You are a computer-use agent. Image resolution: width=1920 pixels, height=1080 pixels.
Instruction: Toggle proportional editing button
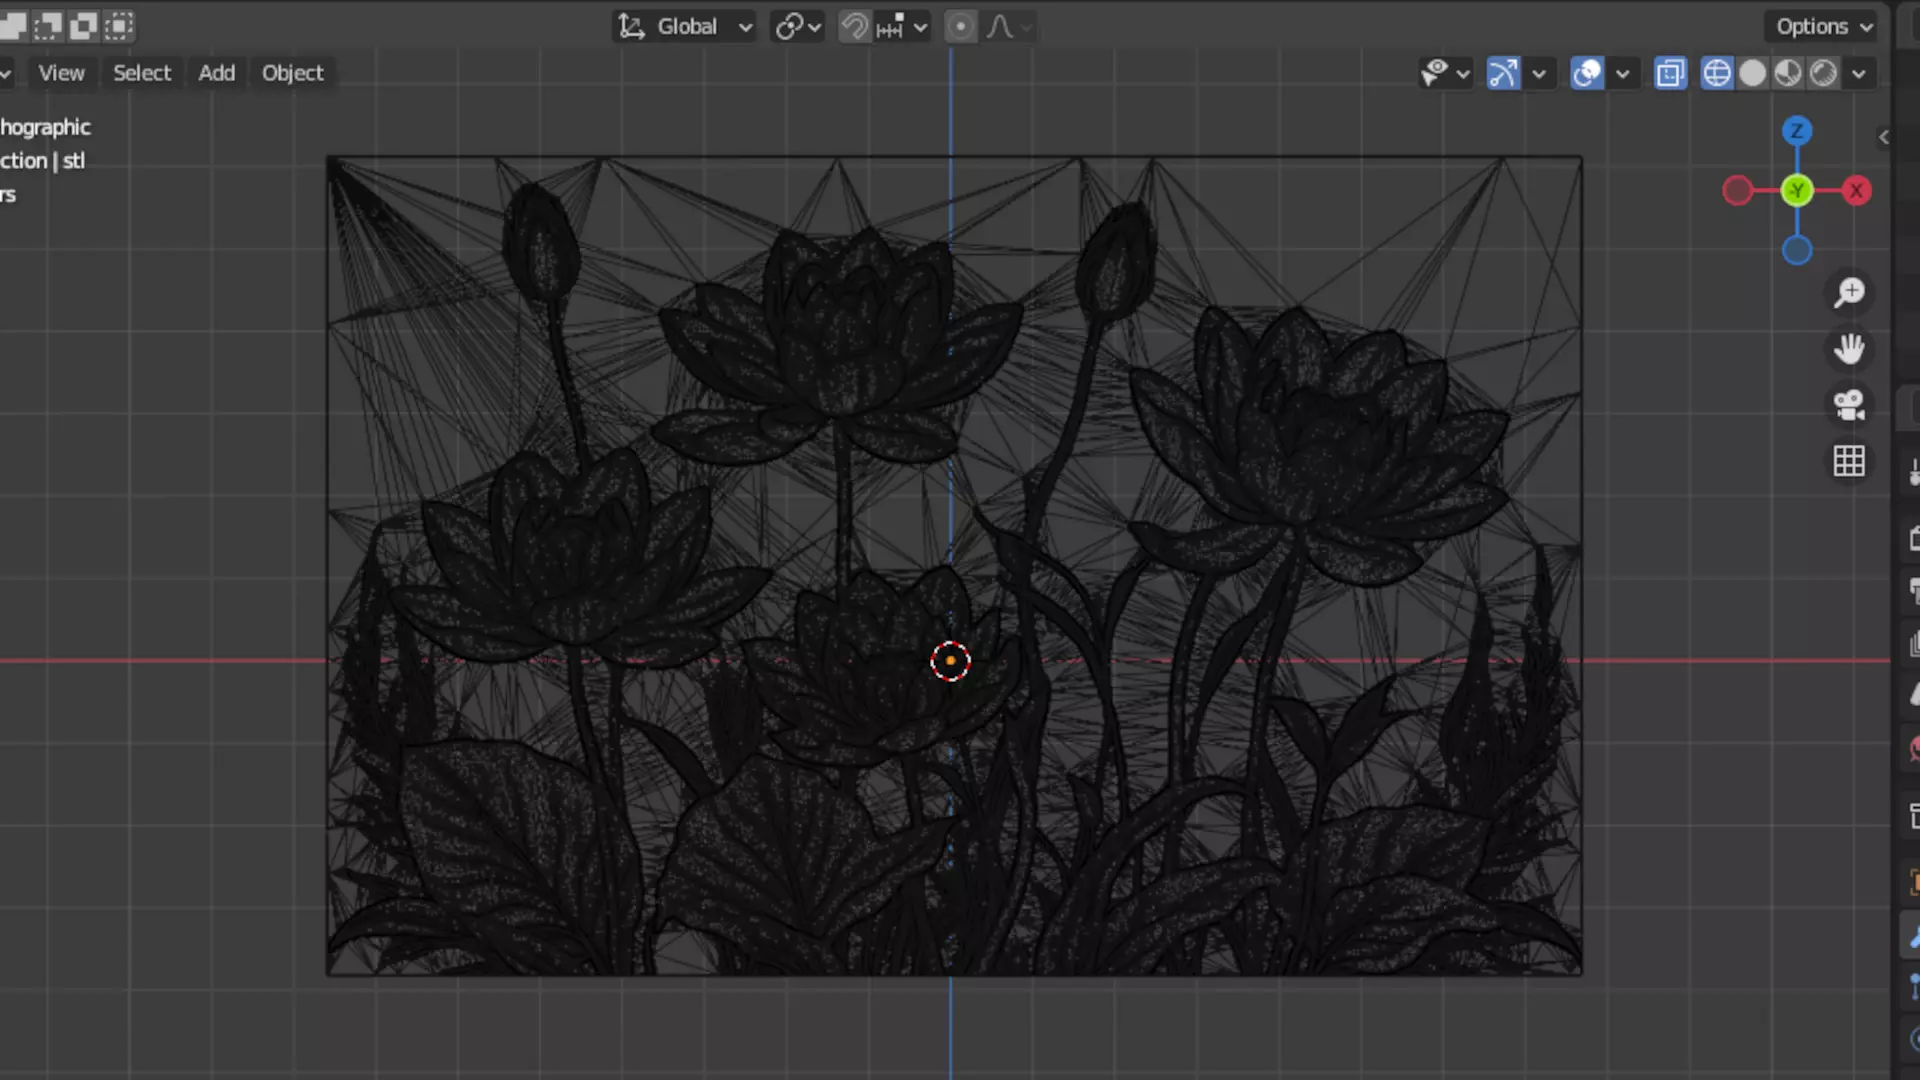959,27
